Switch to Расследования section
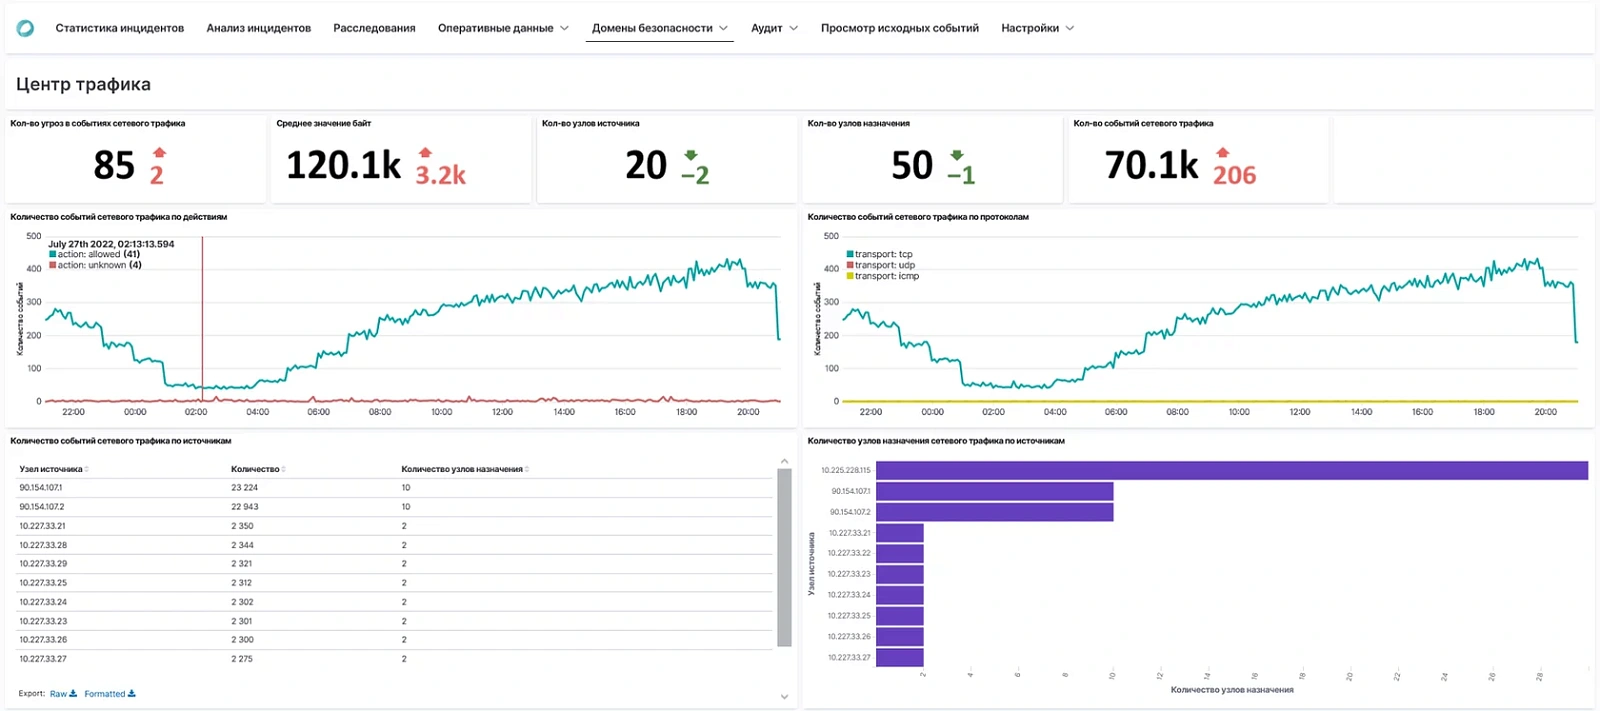 click(x=374, y=28)
